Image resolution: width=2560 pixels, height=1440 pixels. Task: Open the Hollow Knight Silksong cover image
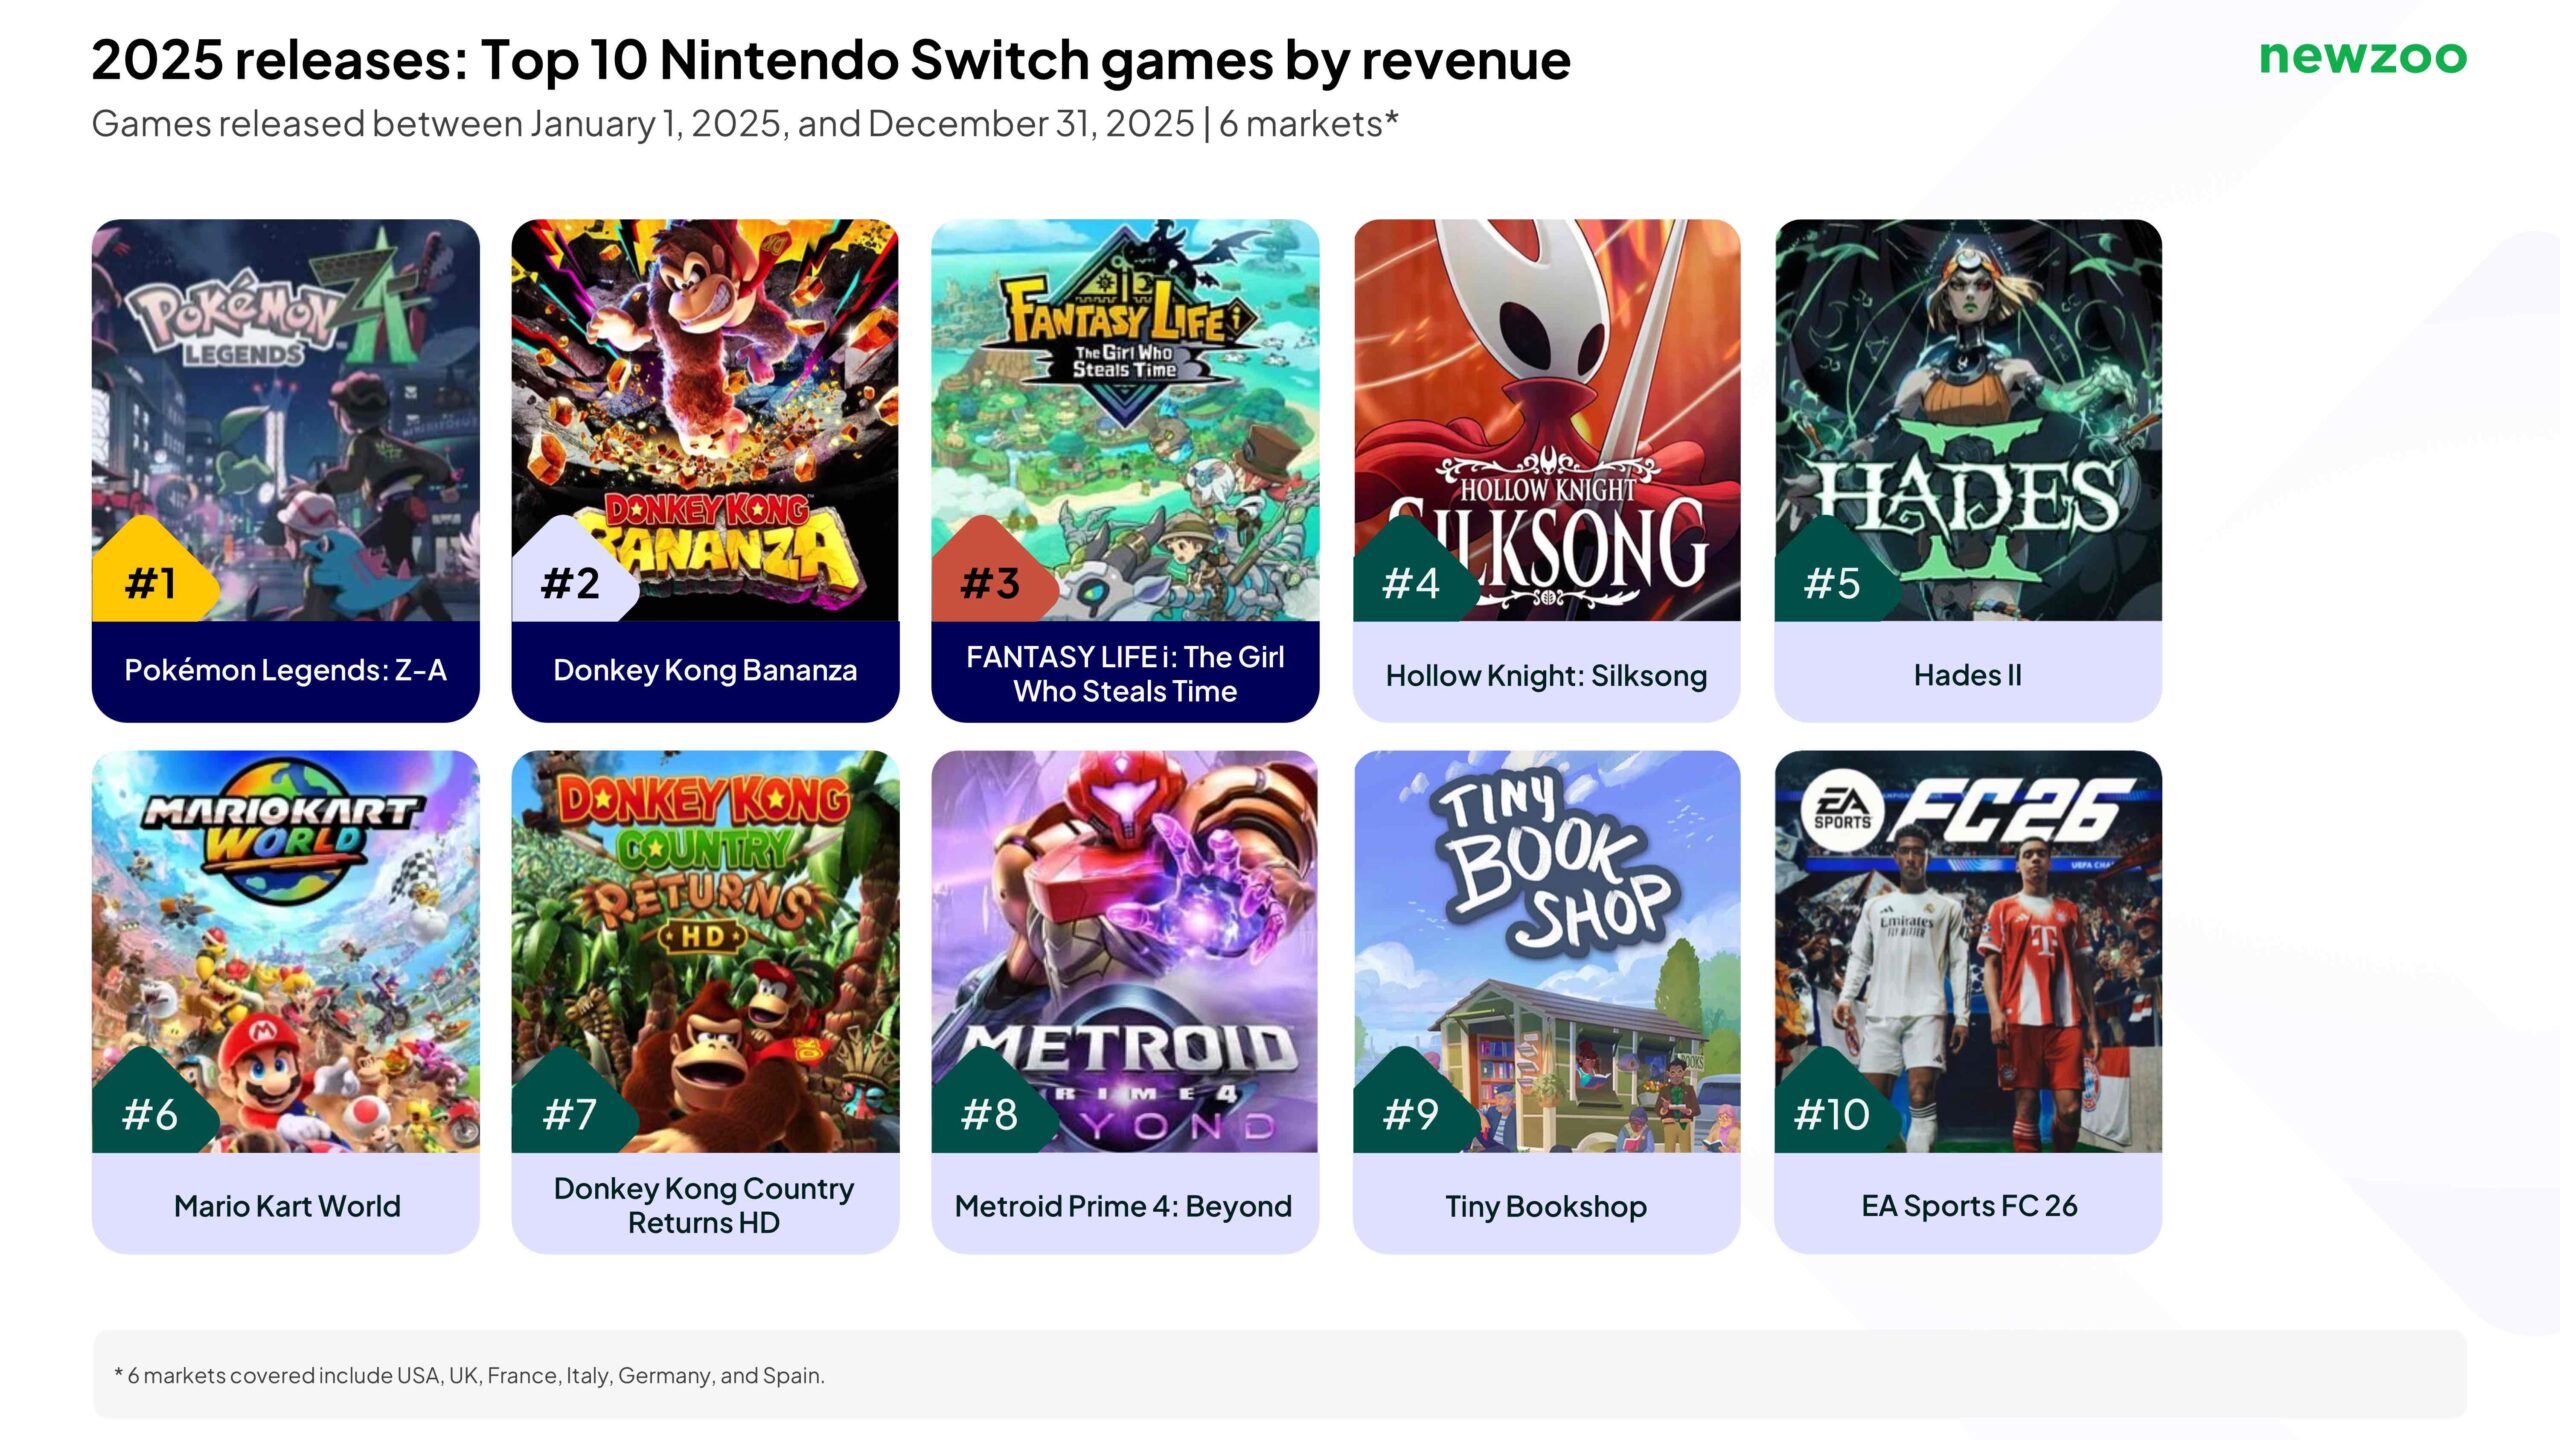point(1546,400)
